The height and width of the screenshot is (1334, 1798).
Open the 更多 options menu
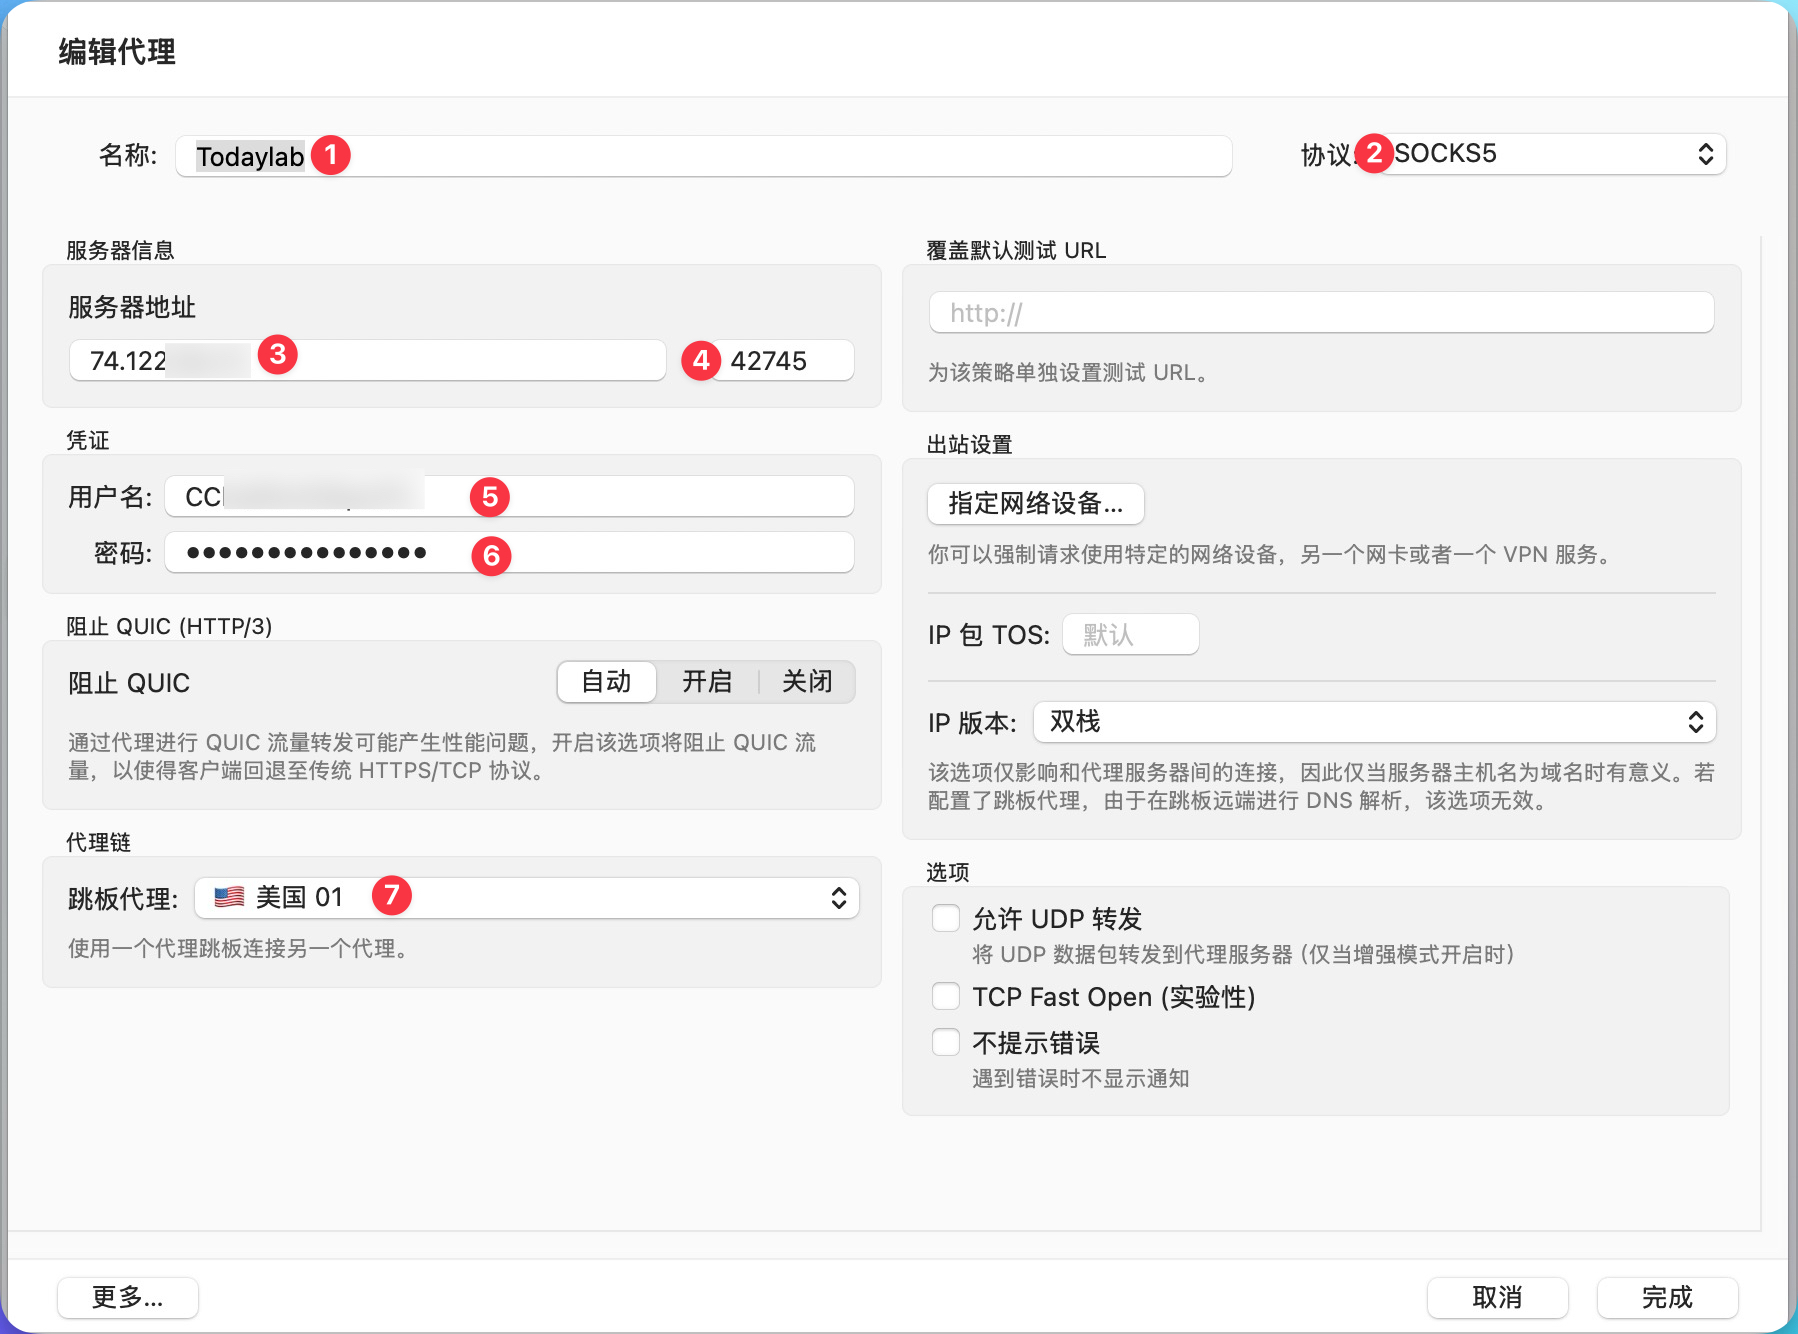[x=127, y=1297]
